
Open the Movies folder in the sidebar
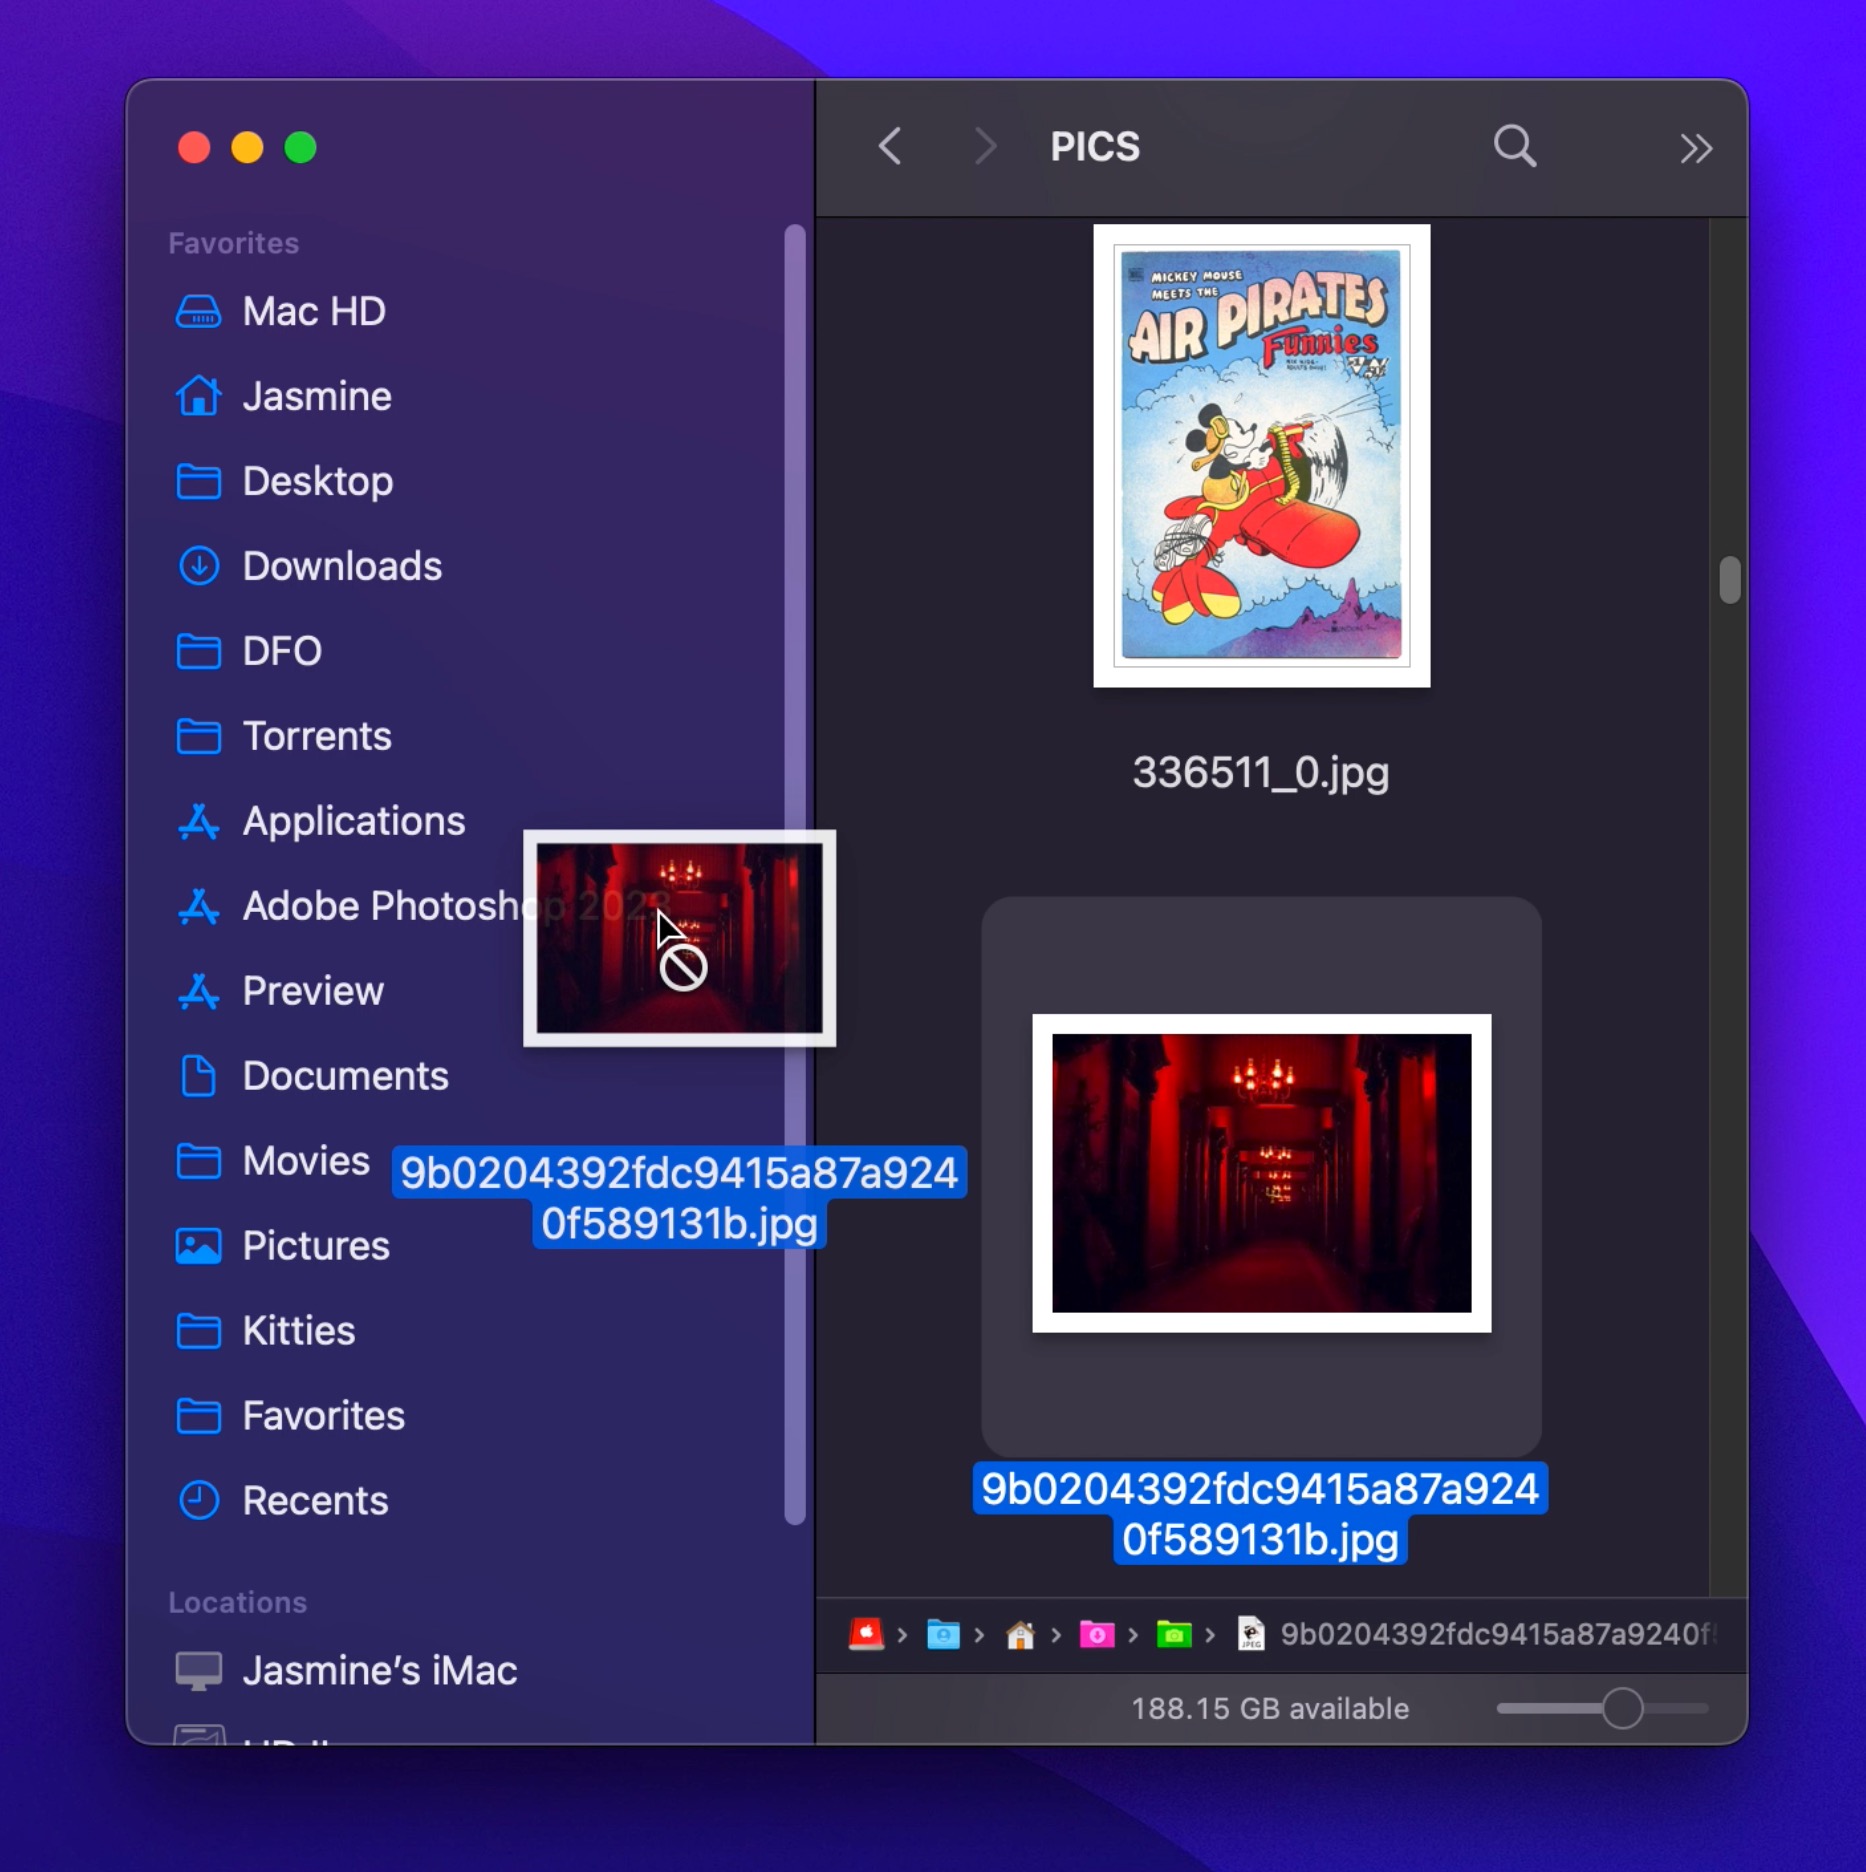coord(272,1161)
